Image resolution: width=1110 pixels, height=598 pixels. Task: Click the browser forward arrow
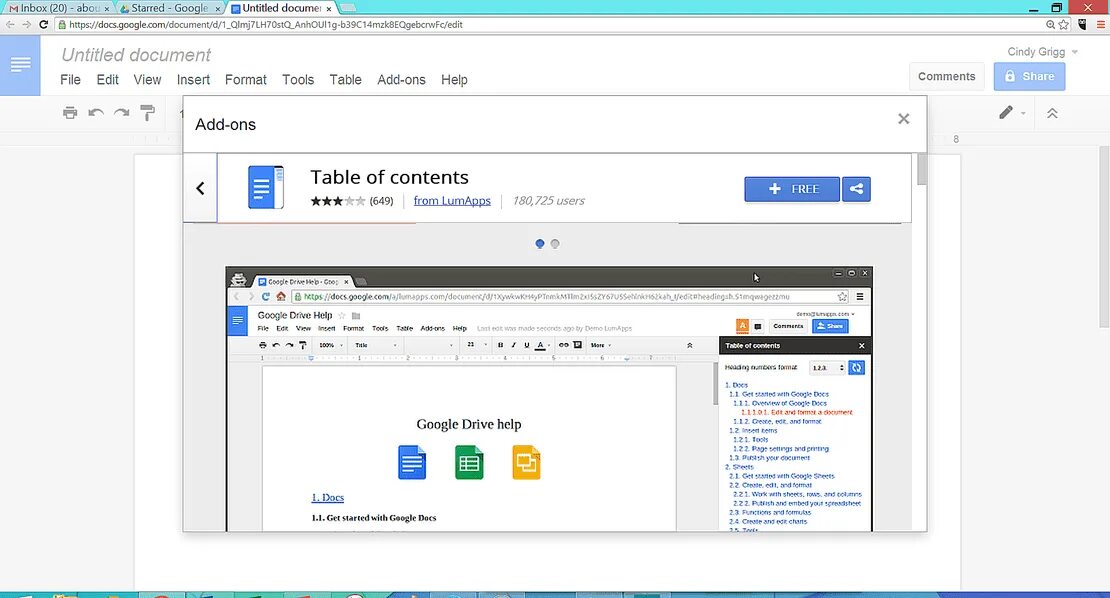[26, 24]
